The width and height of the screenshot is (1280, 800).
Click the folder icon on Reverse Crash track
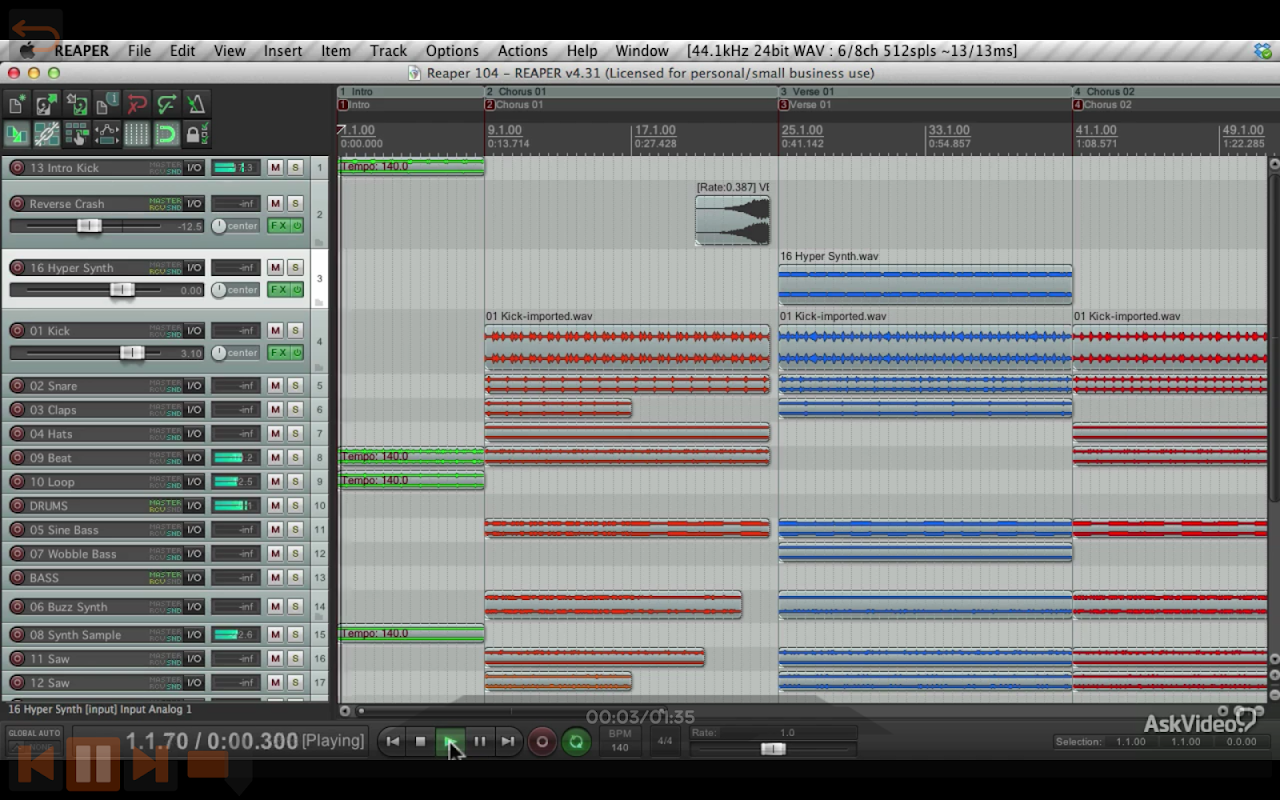319,241
